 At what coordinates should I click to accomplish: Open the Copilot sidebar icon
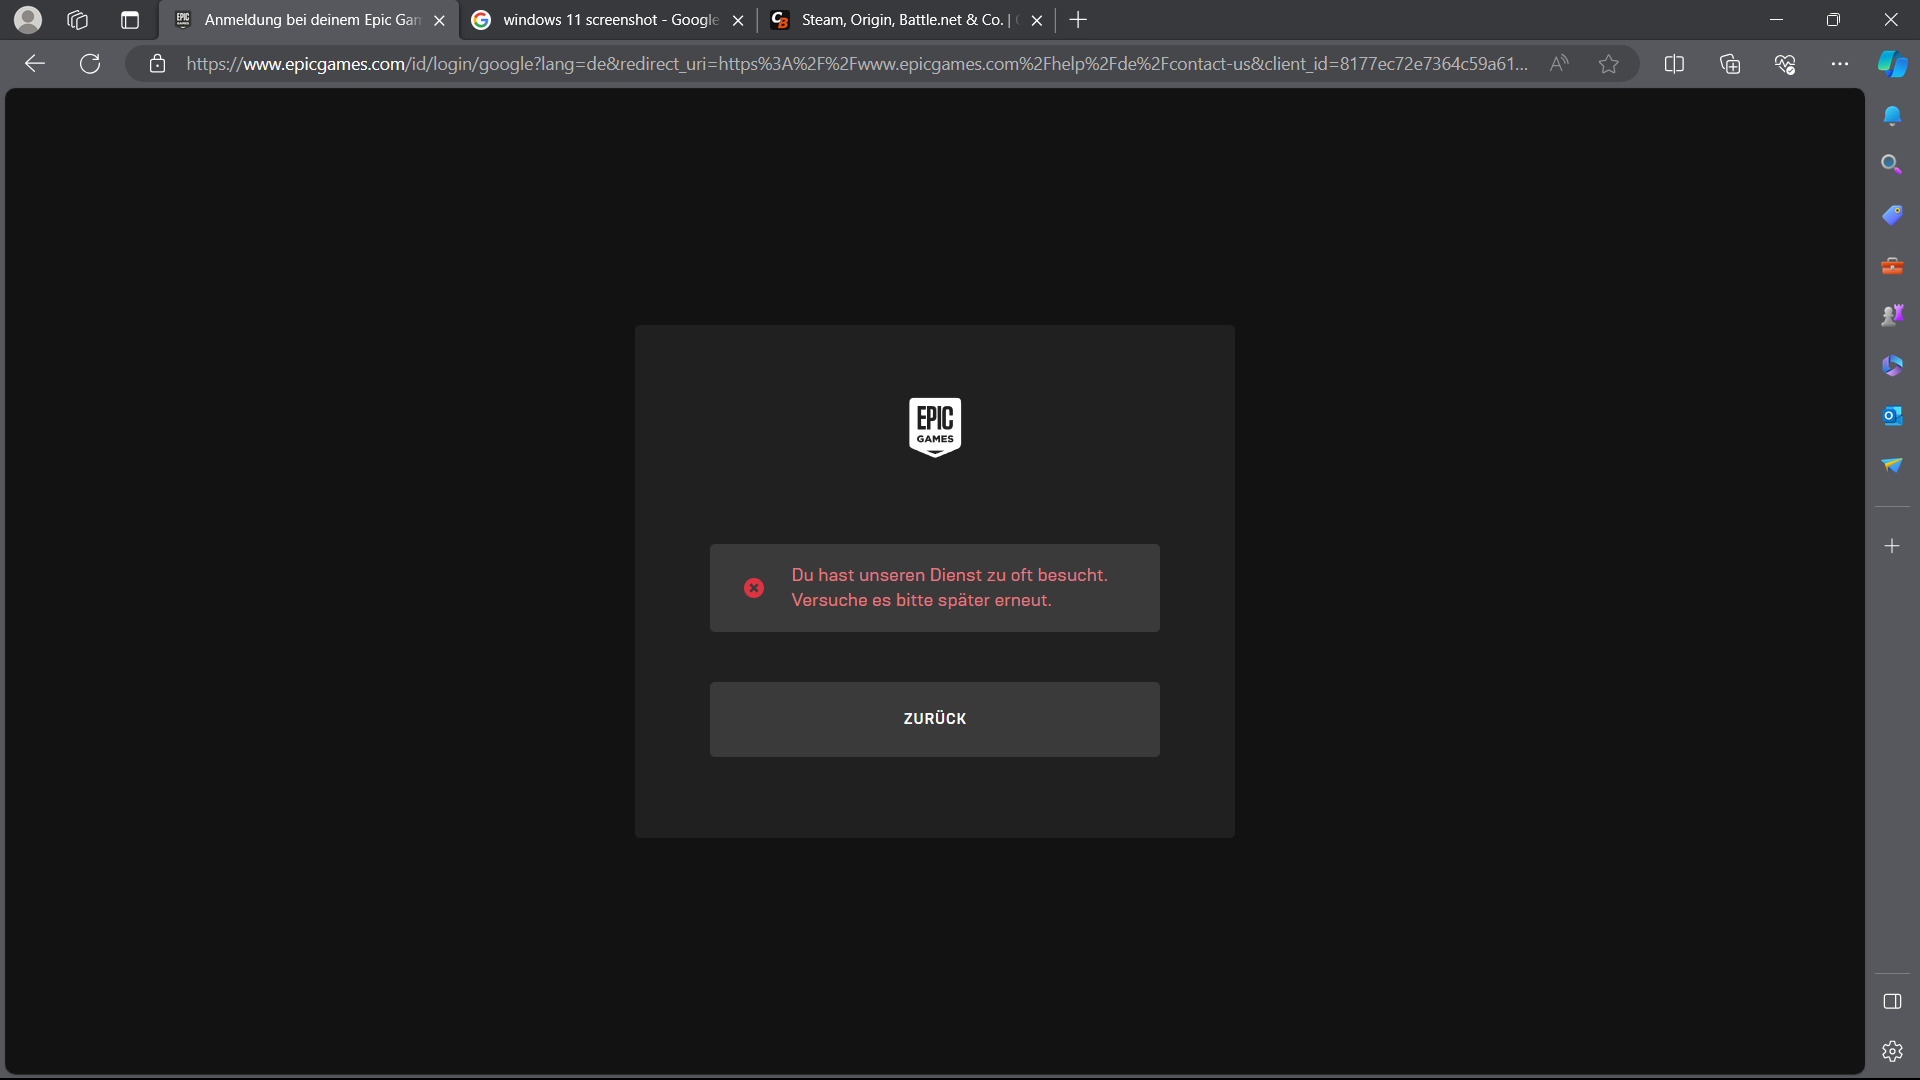(x=1891, y=64)
